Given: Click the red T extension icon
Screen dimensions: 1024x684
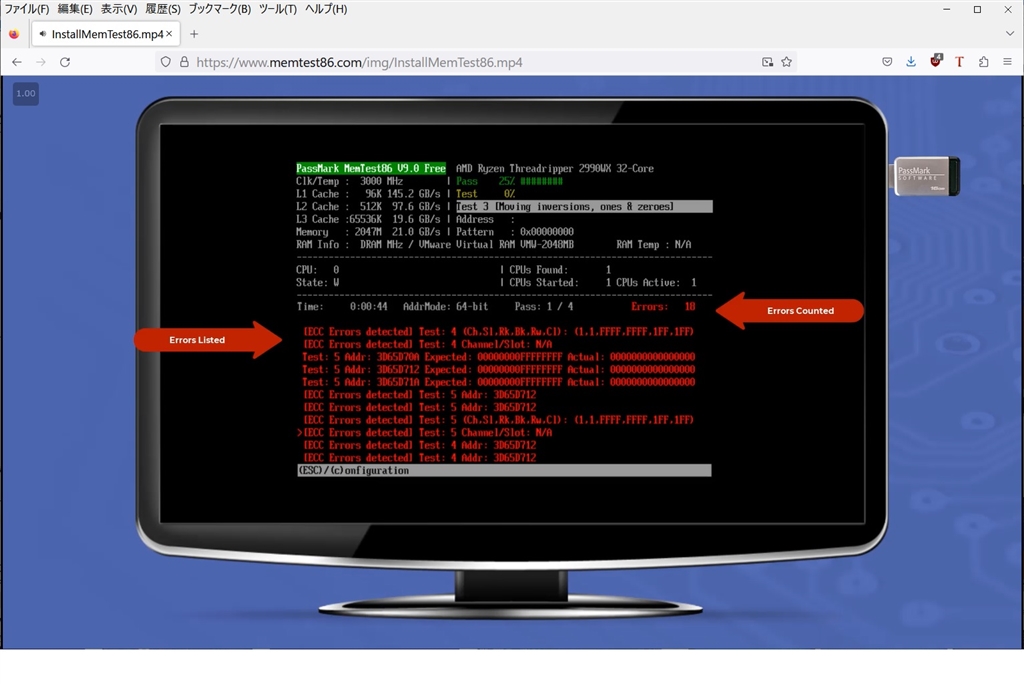Looking at the screenshot, I should click(959, 62).
